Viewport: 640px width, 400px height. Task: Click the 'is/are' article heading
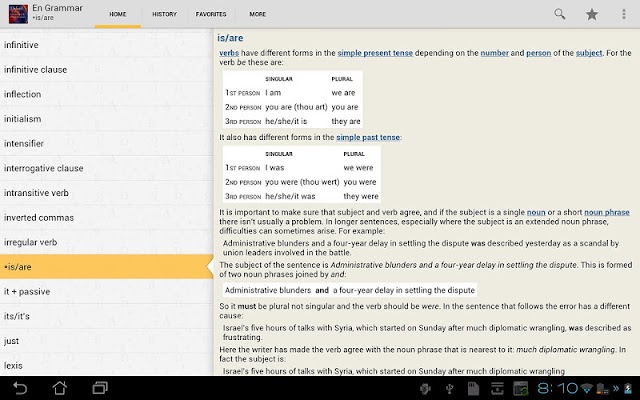pyautogui.click(x=230, y=38)
